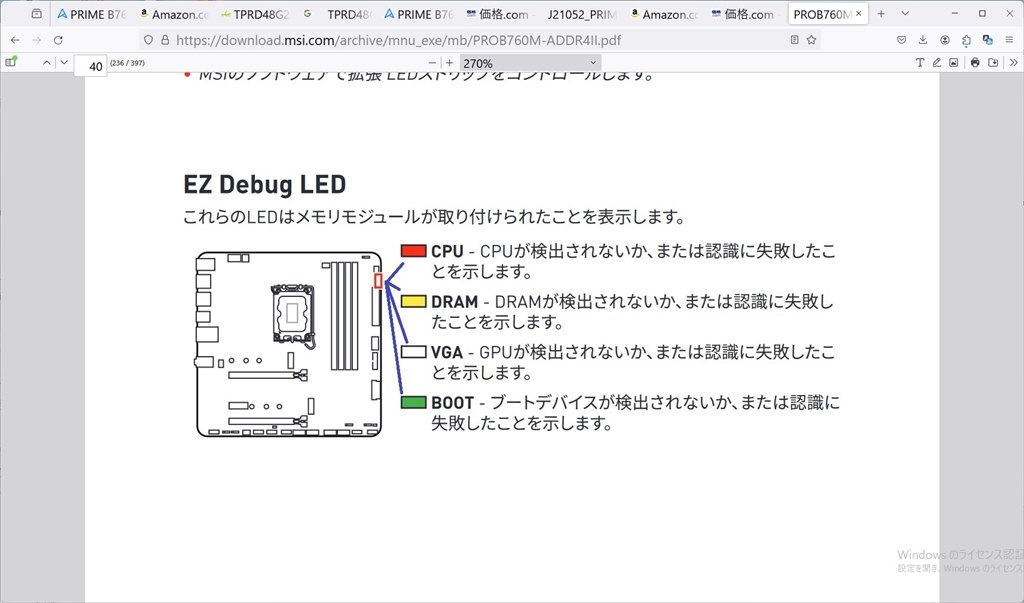Select the add image tool in PDF toolbar
This screenshot has width=1024, height=603.
point(953,63)
